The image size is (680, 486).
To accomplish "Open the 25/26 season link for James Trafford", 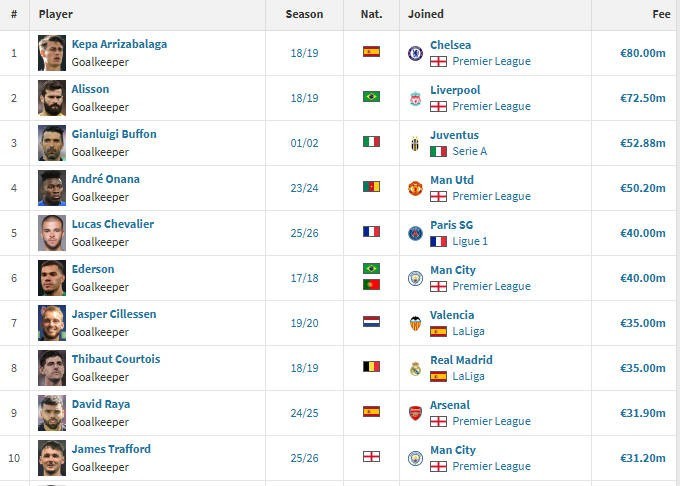I will (304, 458).
